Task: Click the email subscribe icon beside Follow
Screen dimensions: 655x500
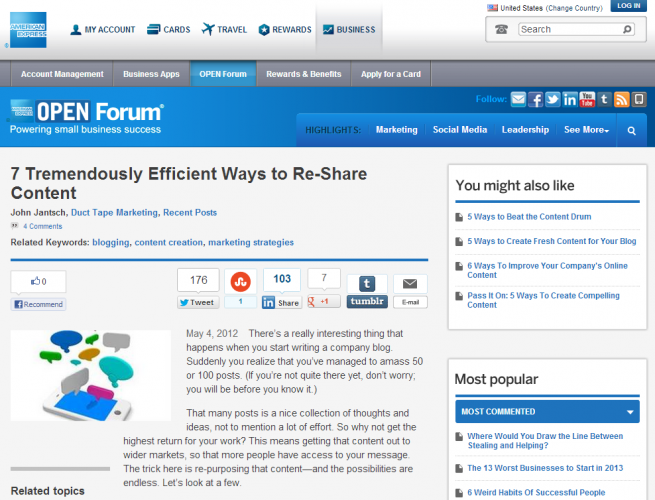Action: [x=518, y=99]
